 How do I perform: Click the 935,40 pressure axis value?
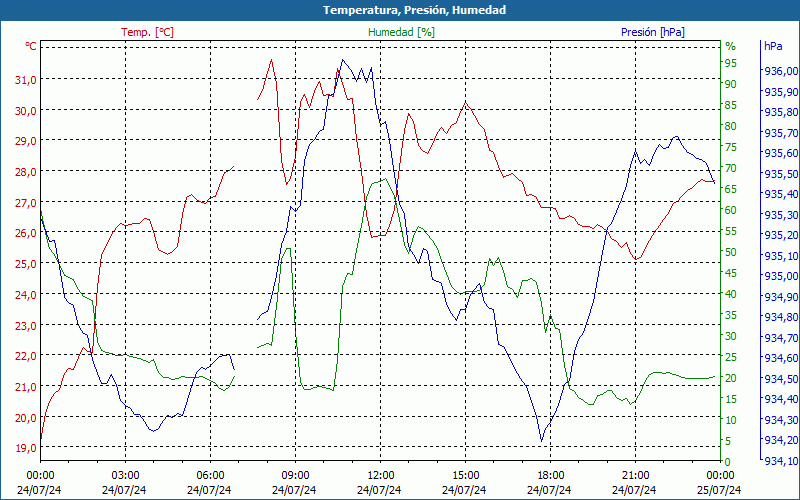(x=781, y=194)
